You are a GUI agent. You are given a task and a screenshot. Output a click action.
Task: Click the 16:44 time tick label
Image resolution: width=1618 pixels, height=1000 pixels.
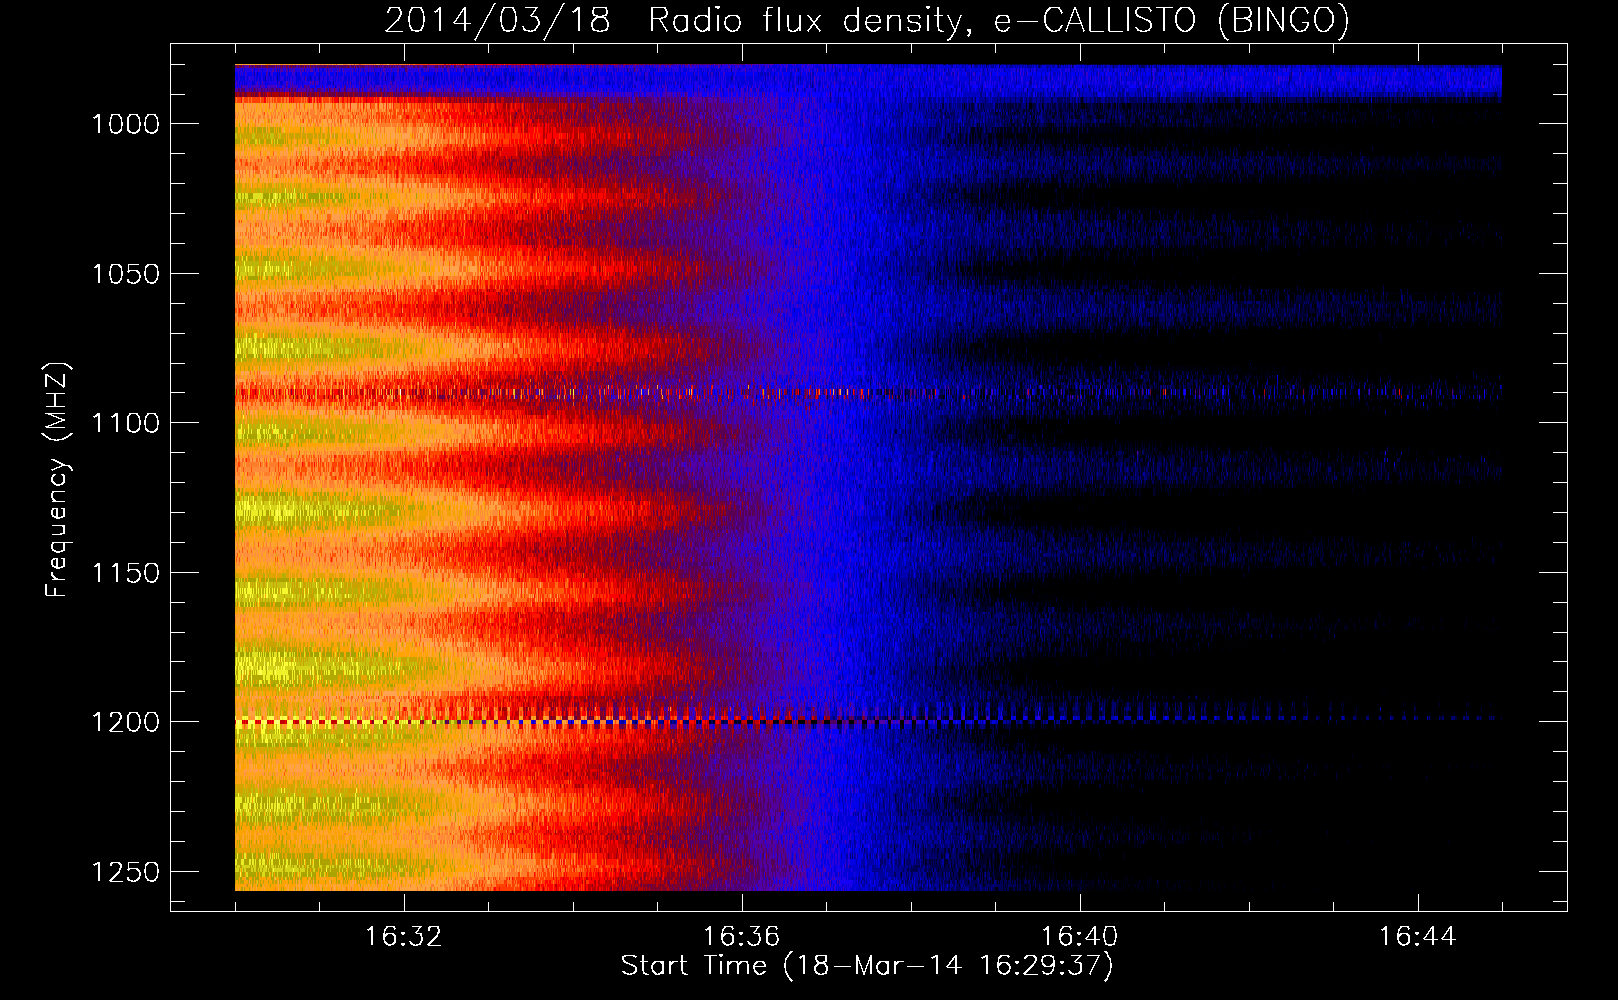(x=1418, y=937)
